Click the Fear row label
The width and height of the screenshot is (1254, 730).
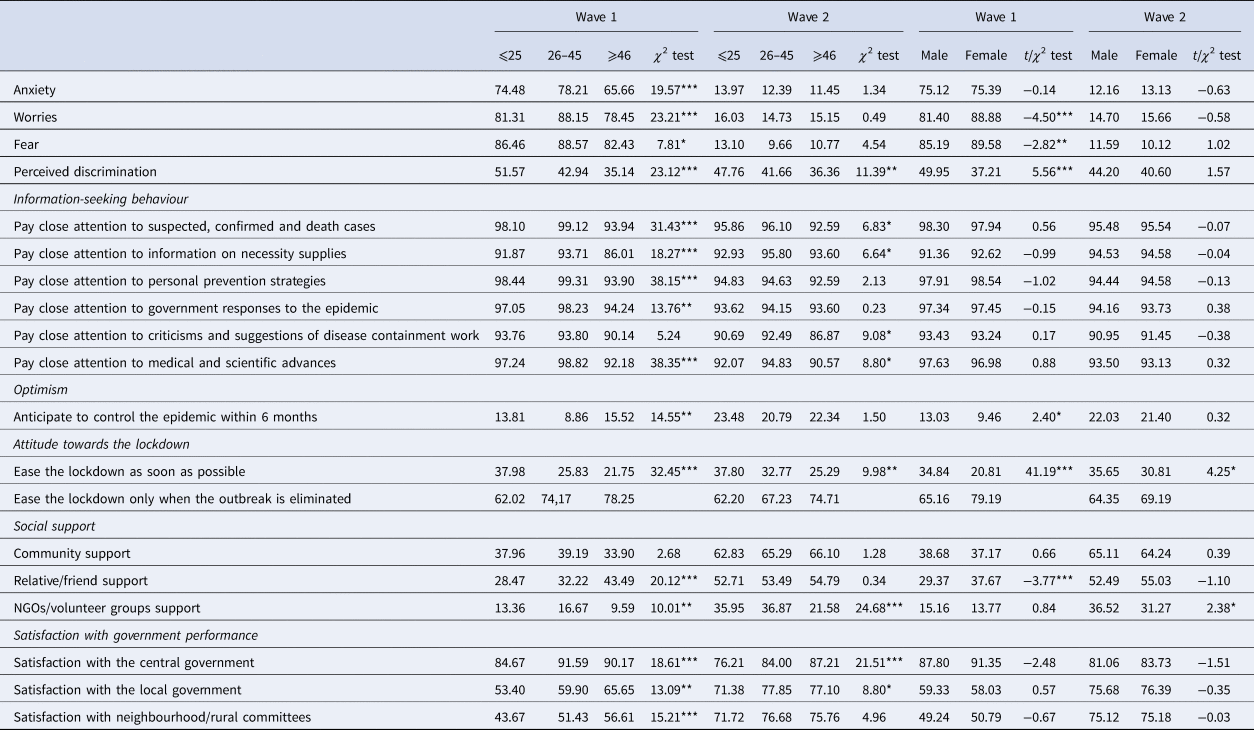(x=26, y=143)
